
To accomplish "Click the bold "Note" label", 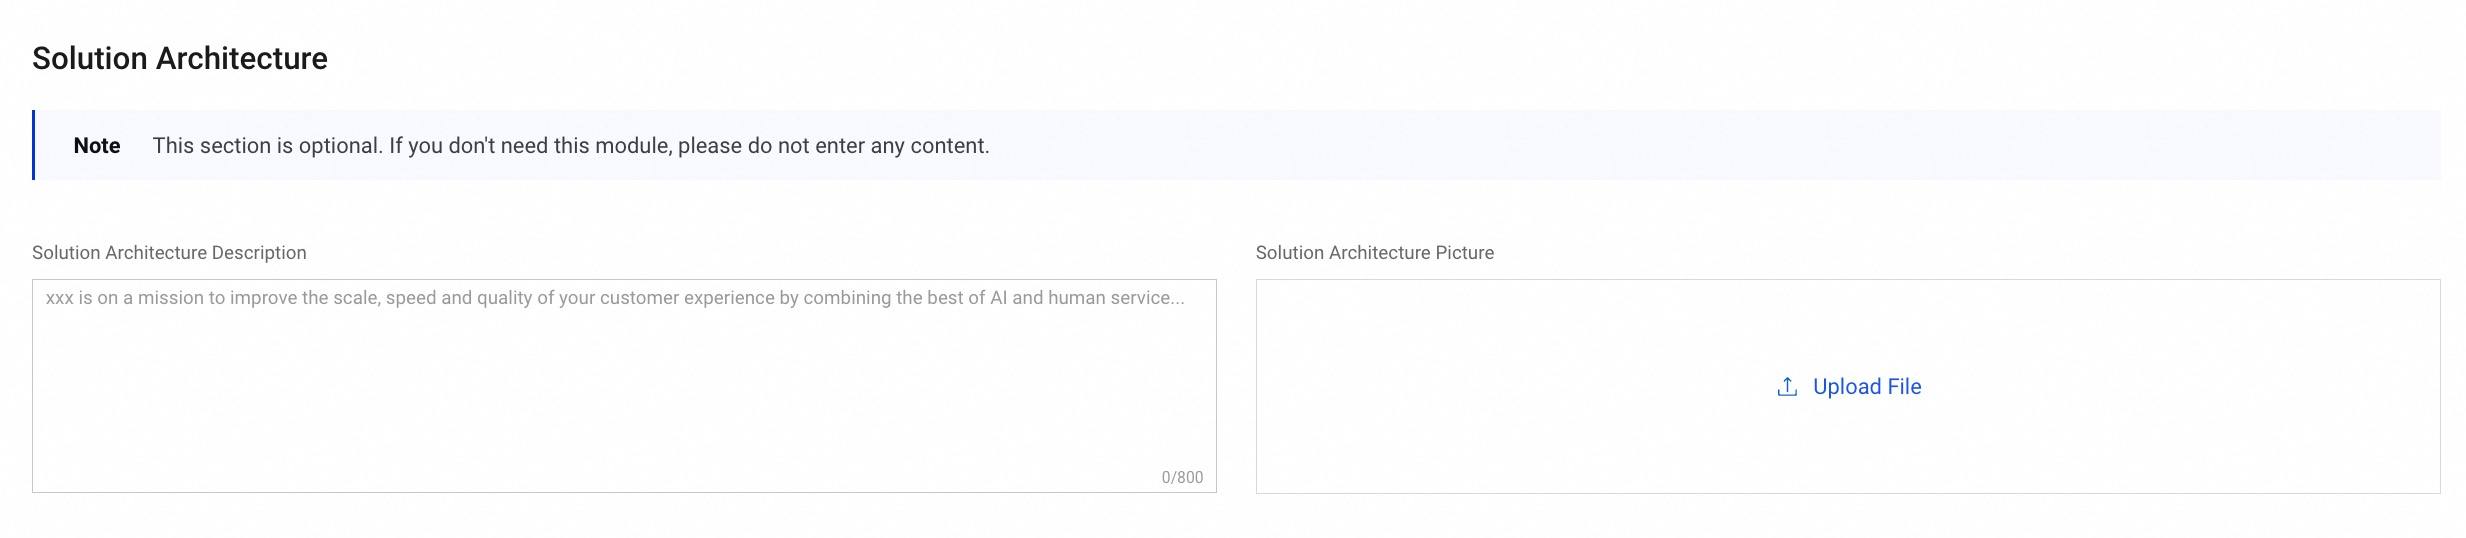I will point(97,146).
